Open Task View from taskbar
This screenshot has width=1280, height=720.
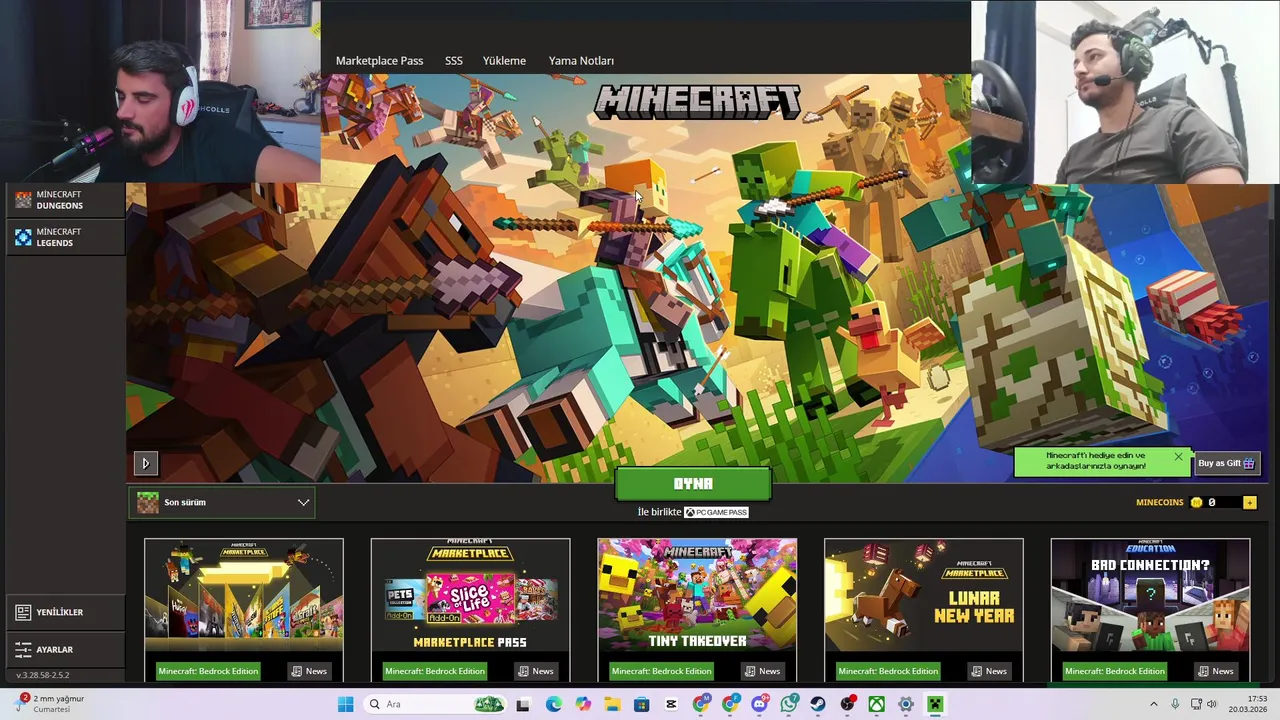pos(523,704)
